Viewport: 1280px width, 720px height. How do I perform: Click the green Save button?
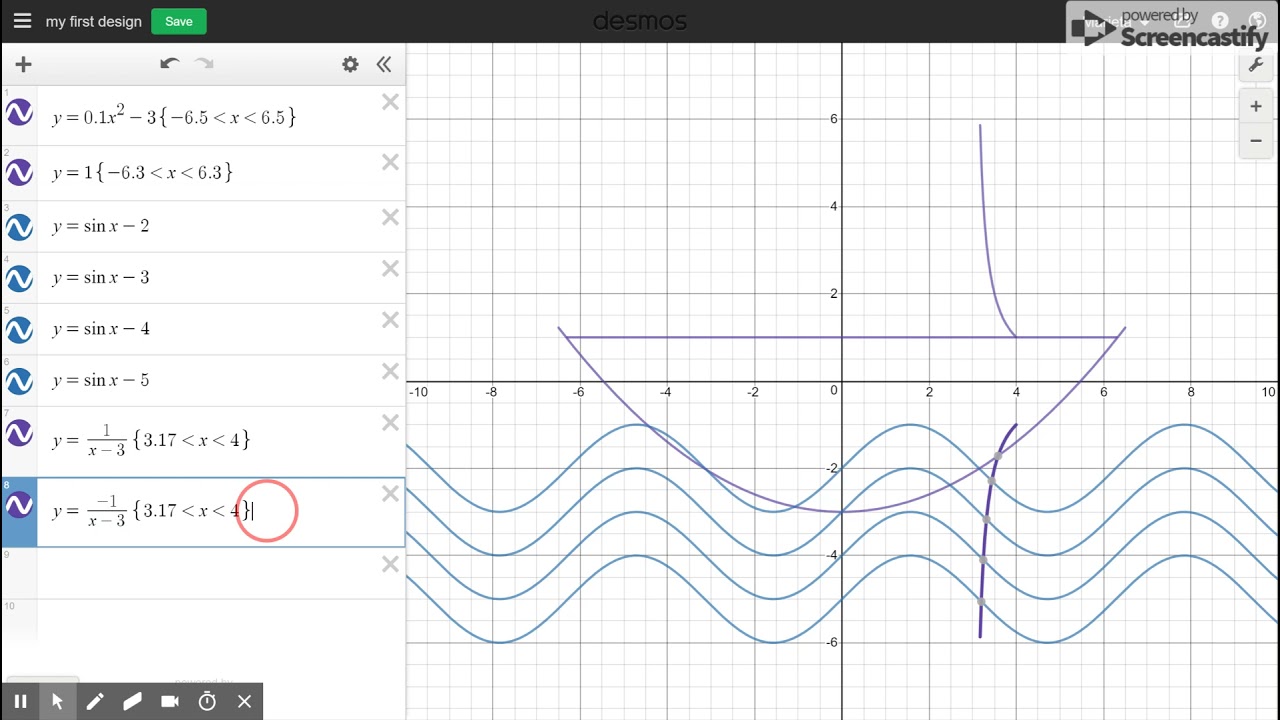[179, 21]
